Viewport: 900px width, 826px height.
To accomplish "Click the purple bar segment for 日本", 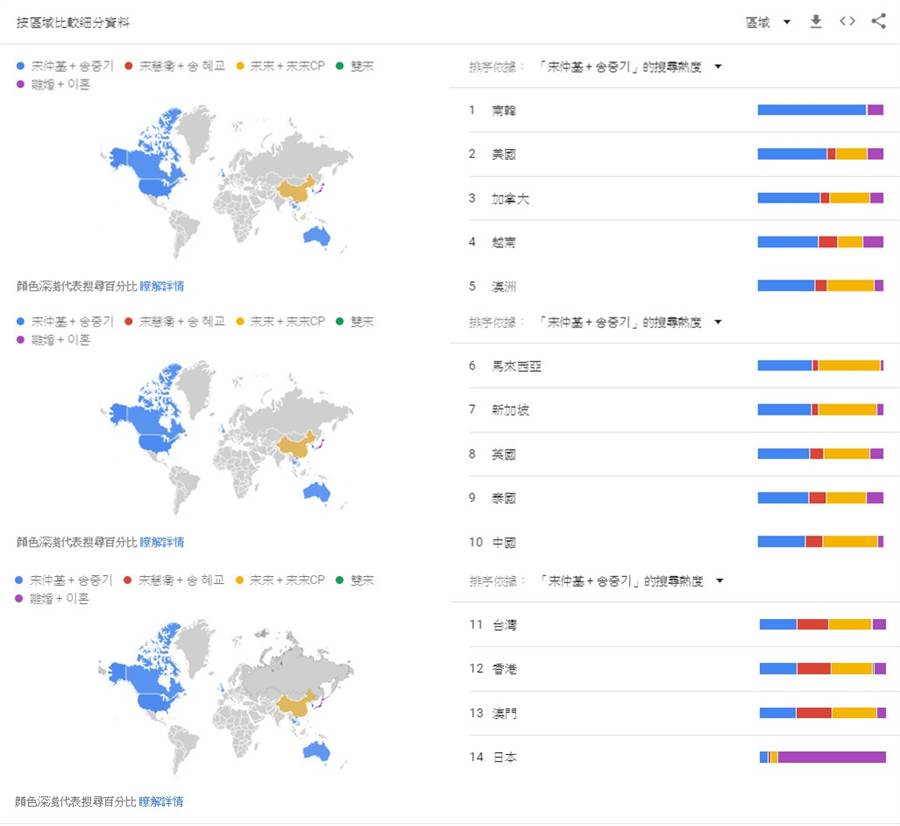I will (832, 757).
